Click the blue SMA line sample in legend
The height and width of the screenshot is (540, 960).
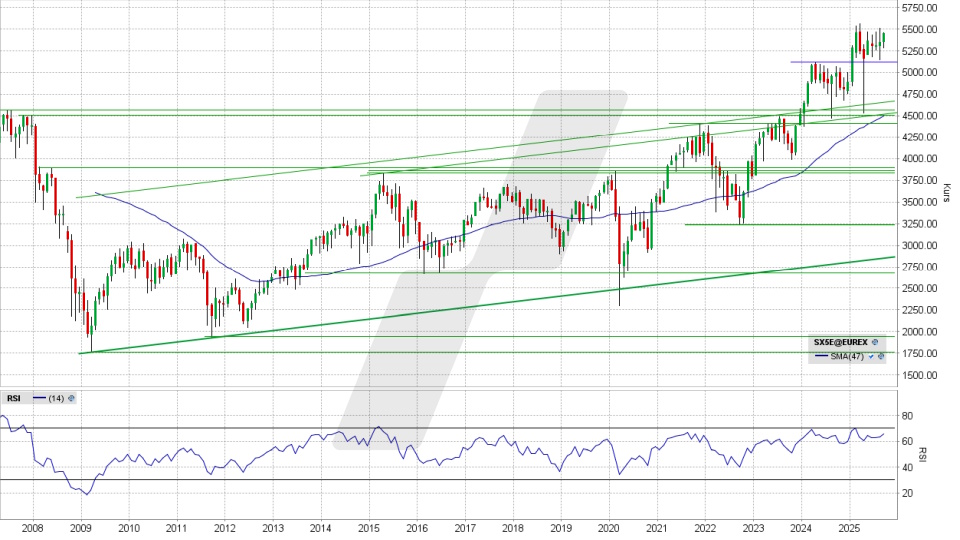point(823,356)
